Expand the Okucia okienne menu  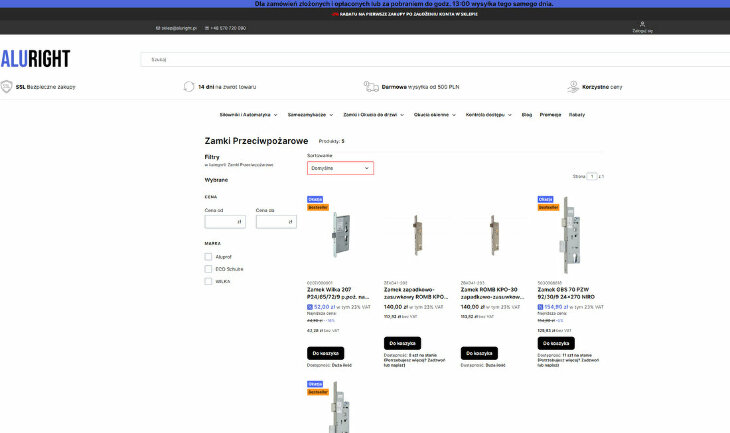click(435, 115)
